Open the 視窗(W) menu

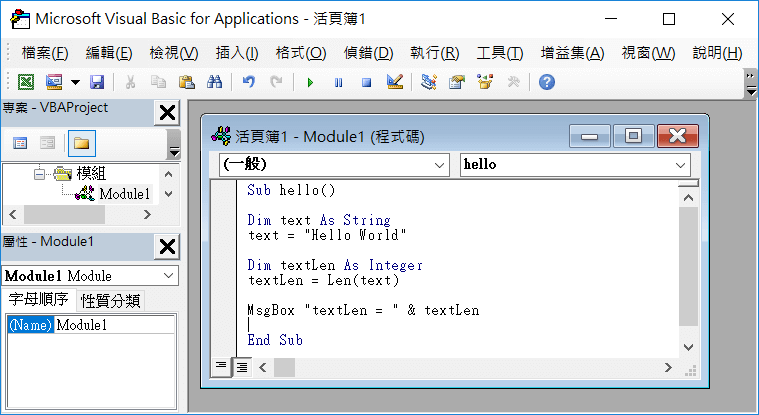click(x=648, y=53)
